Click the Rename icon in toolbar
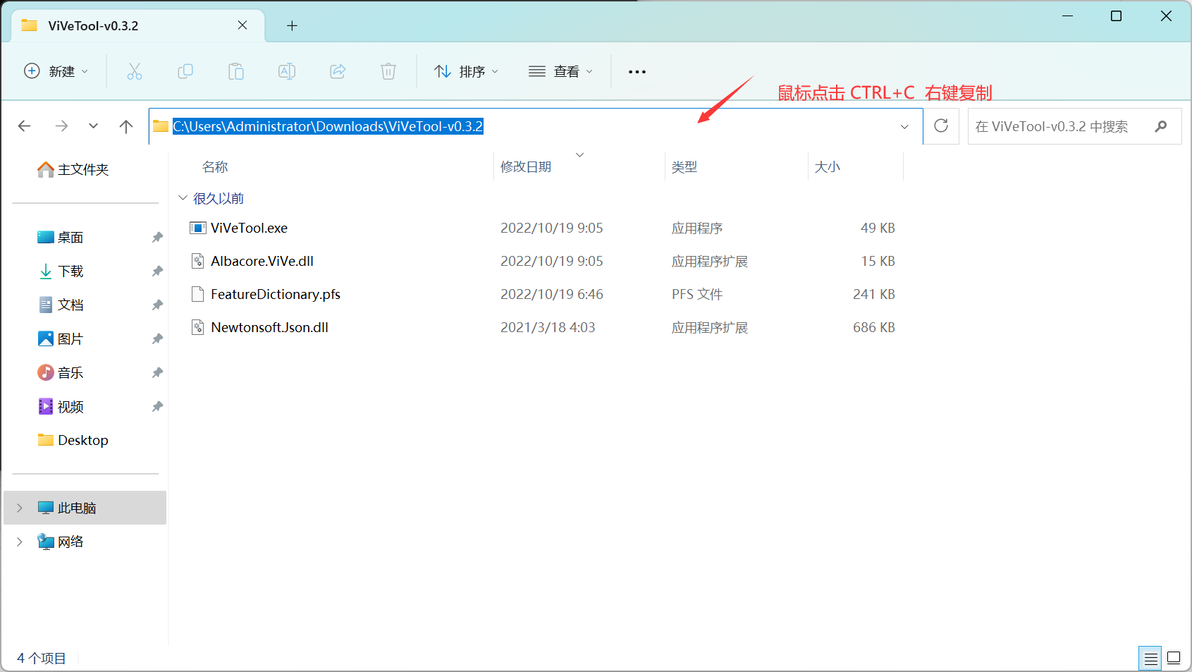Image resolution: width=1192 pixels, height=672 pixels. [x=287, y=71]
